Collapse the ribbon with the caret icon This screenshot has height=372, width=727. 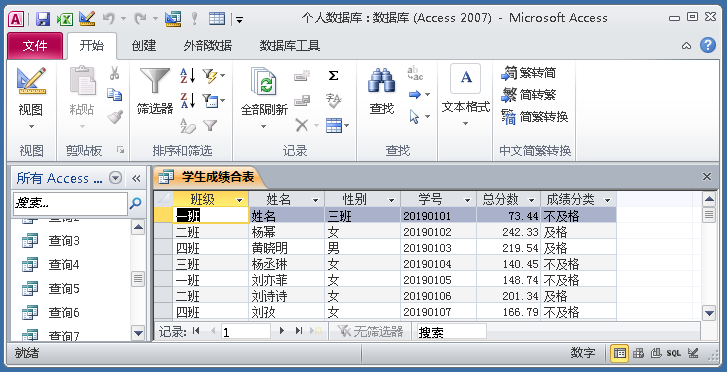point(687,45)
